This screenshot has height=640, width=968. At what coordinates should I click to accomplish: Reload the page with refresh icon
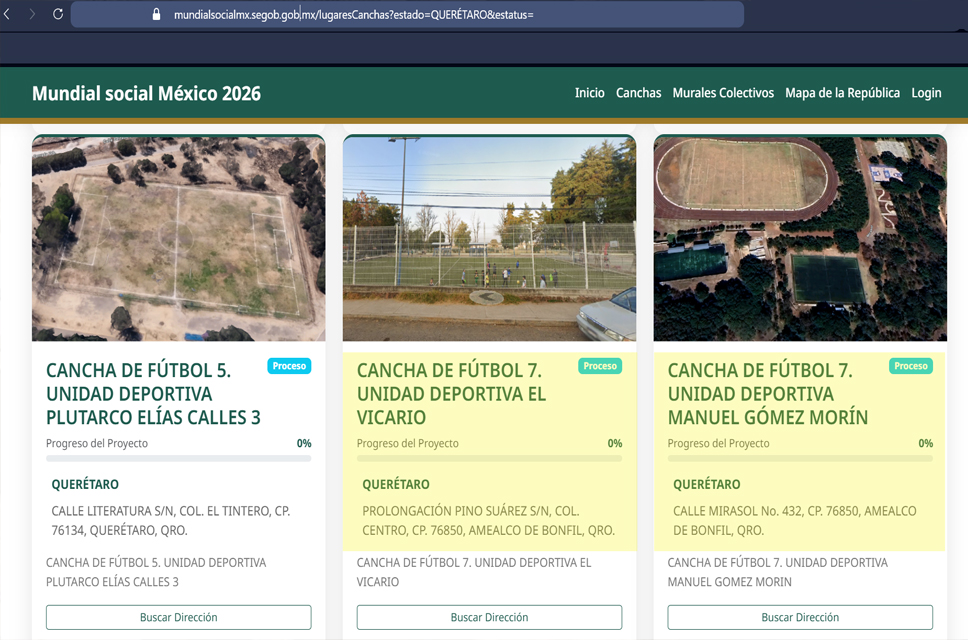click(57, 14)
